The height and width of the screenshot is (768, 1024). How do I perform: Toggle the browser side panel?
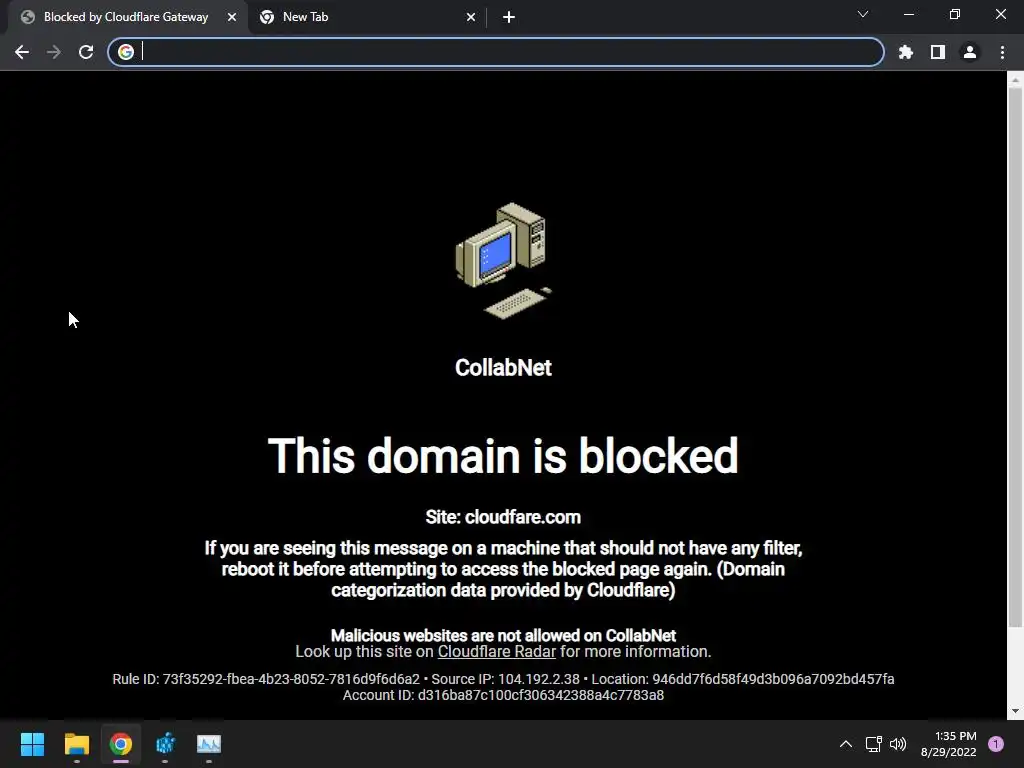pos(938,52)
